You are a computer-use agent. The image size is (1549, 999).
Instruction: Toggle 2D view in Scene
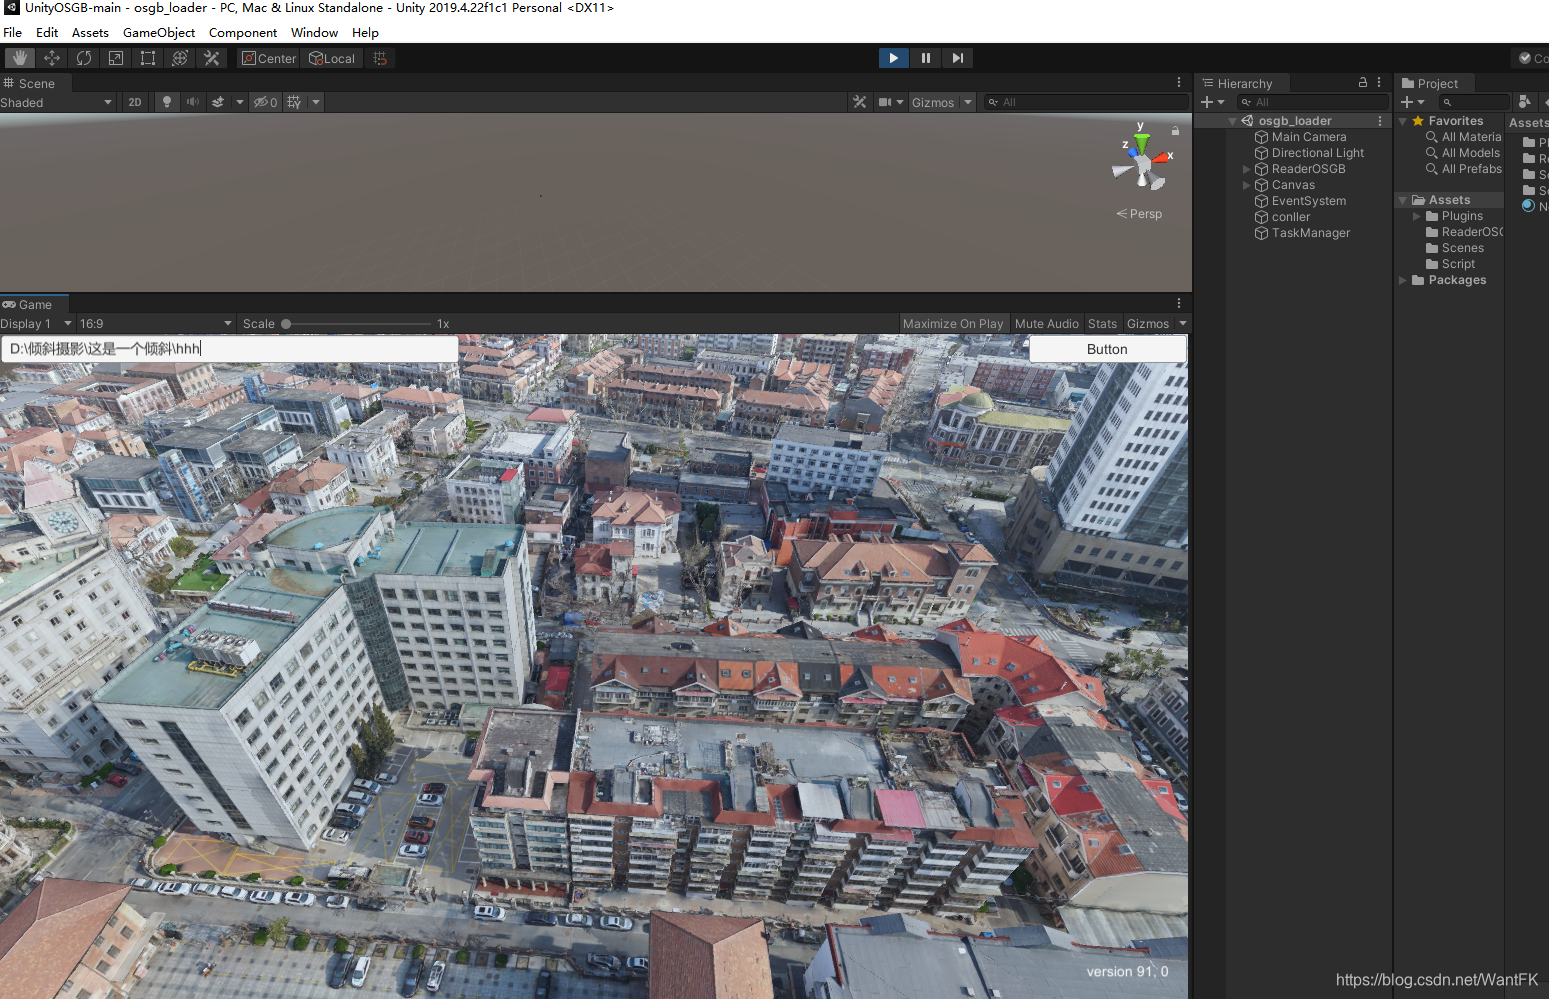(x=135, y=102)
